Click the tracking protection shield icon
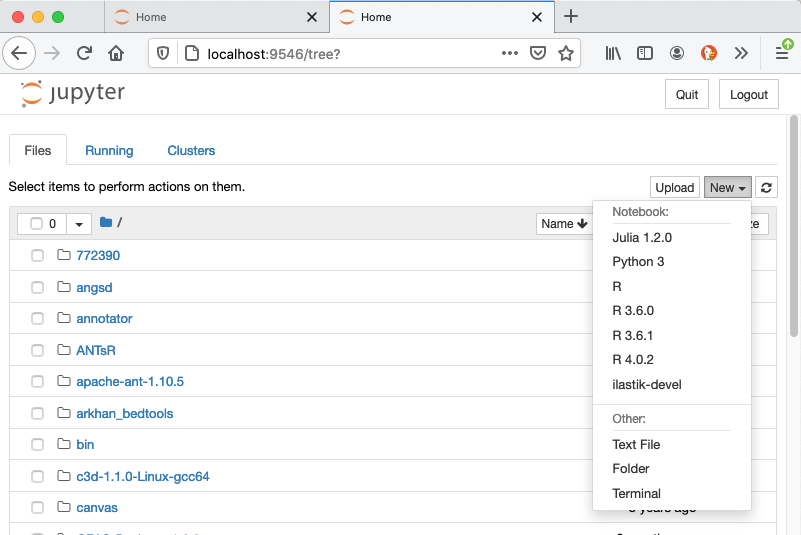The image size is (801, 535). pos(162,53)
